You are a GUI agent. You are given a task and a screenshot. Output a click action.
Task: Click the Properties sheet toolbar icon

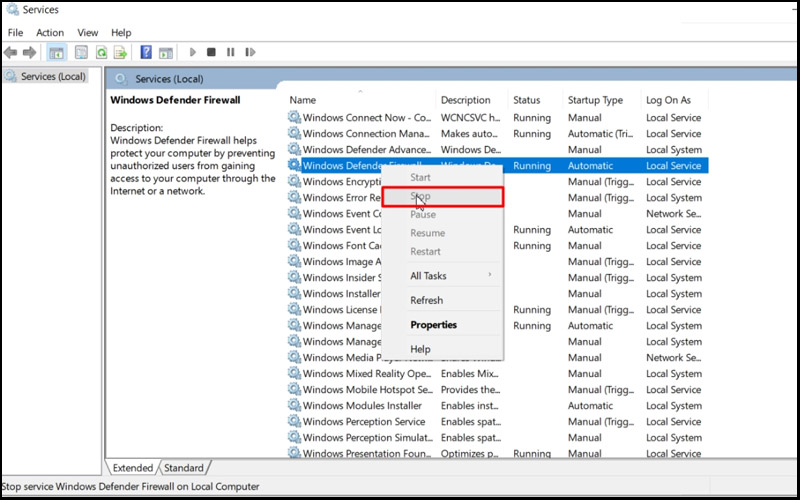point(81,52)
